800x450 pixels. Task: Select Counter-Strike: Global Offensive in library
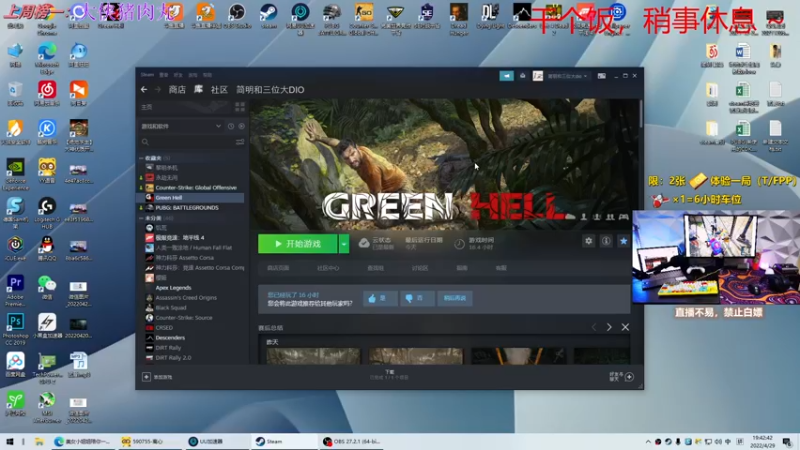(x=196, y=188)
